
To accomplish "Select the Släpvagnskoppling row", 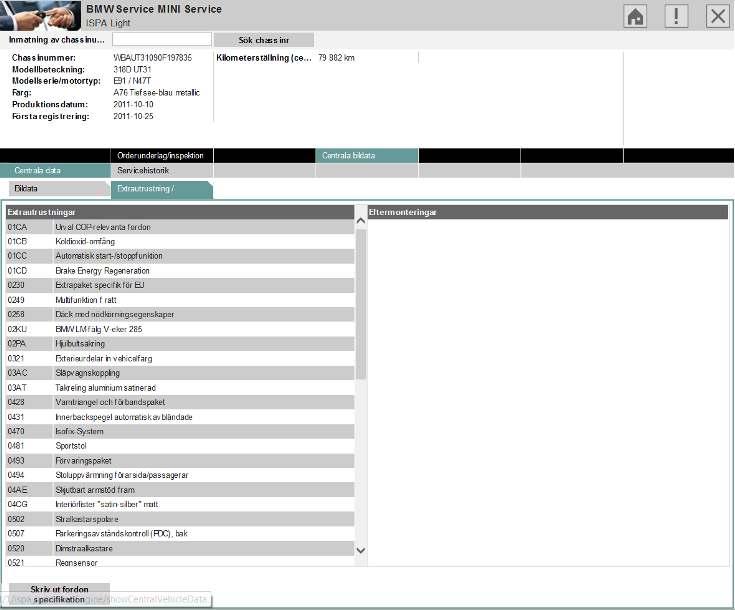I will click(x=180, y=373).
